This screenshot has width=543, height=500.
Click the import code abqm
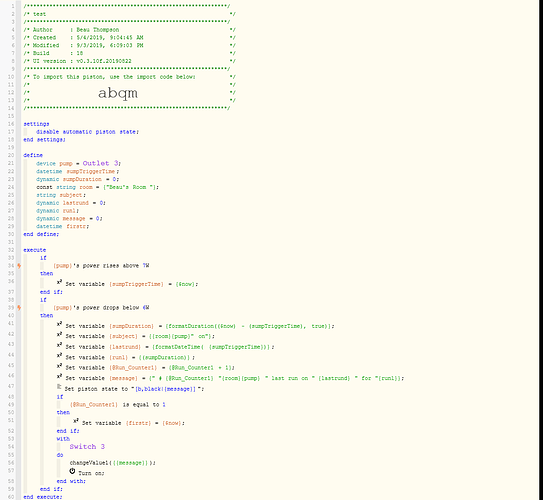pyautogui.click(x=118, y=93)
